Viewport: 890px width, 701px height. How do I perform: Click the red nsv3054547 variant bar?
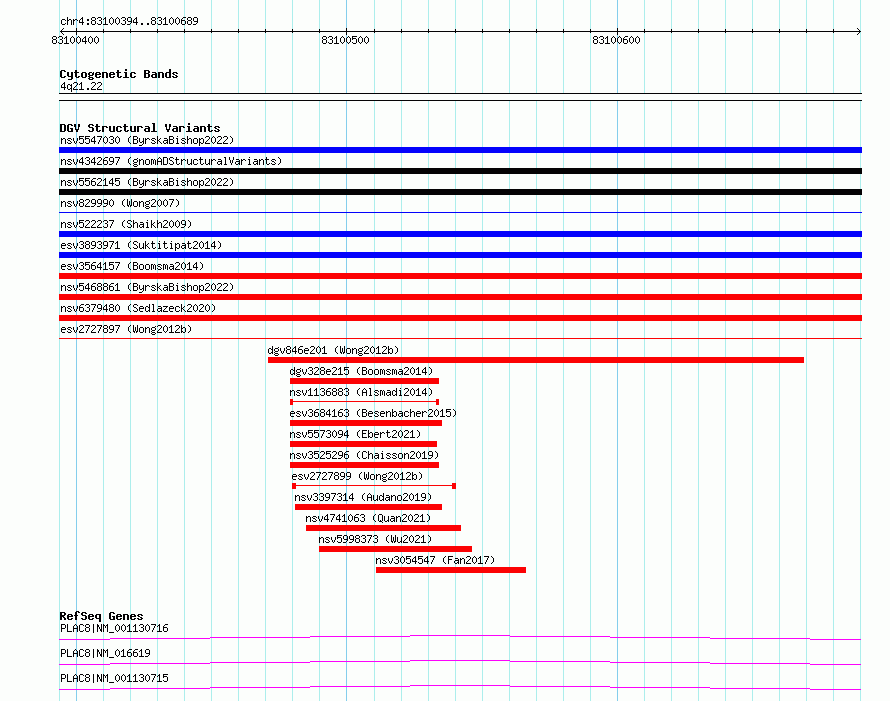pos(451,570)
